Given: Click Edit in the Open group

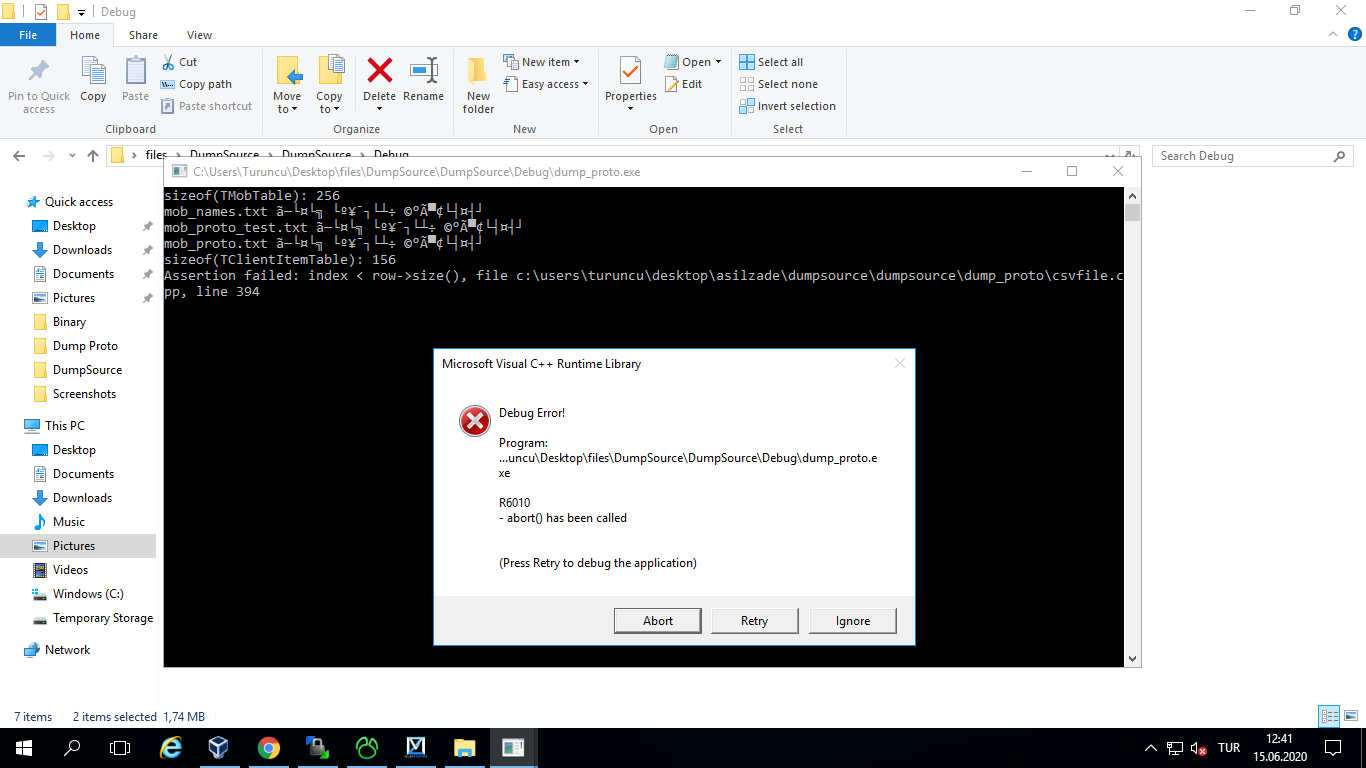Looking at the screenshot, I should click(x=683, y=84).
